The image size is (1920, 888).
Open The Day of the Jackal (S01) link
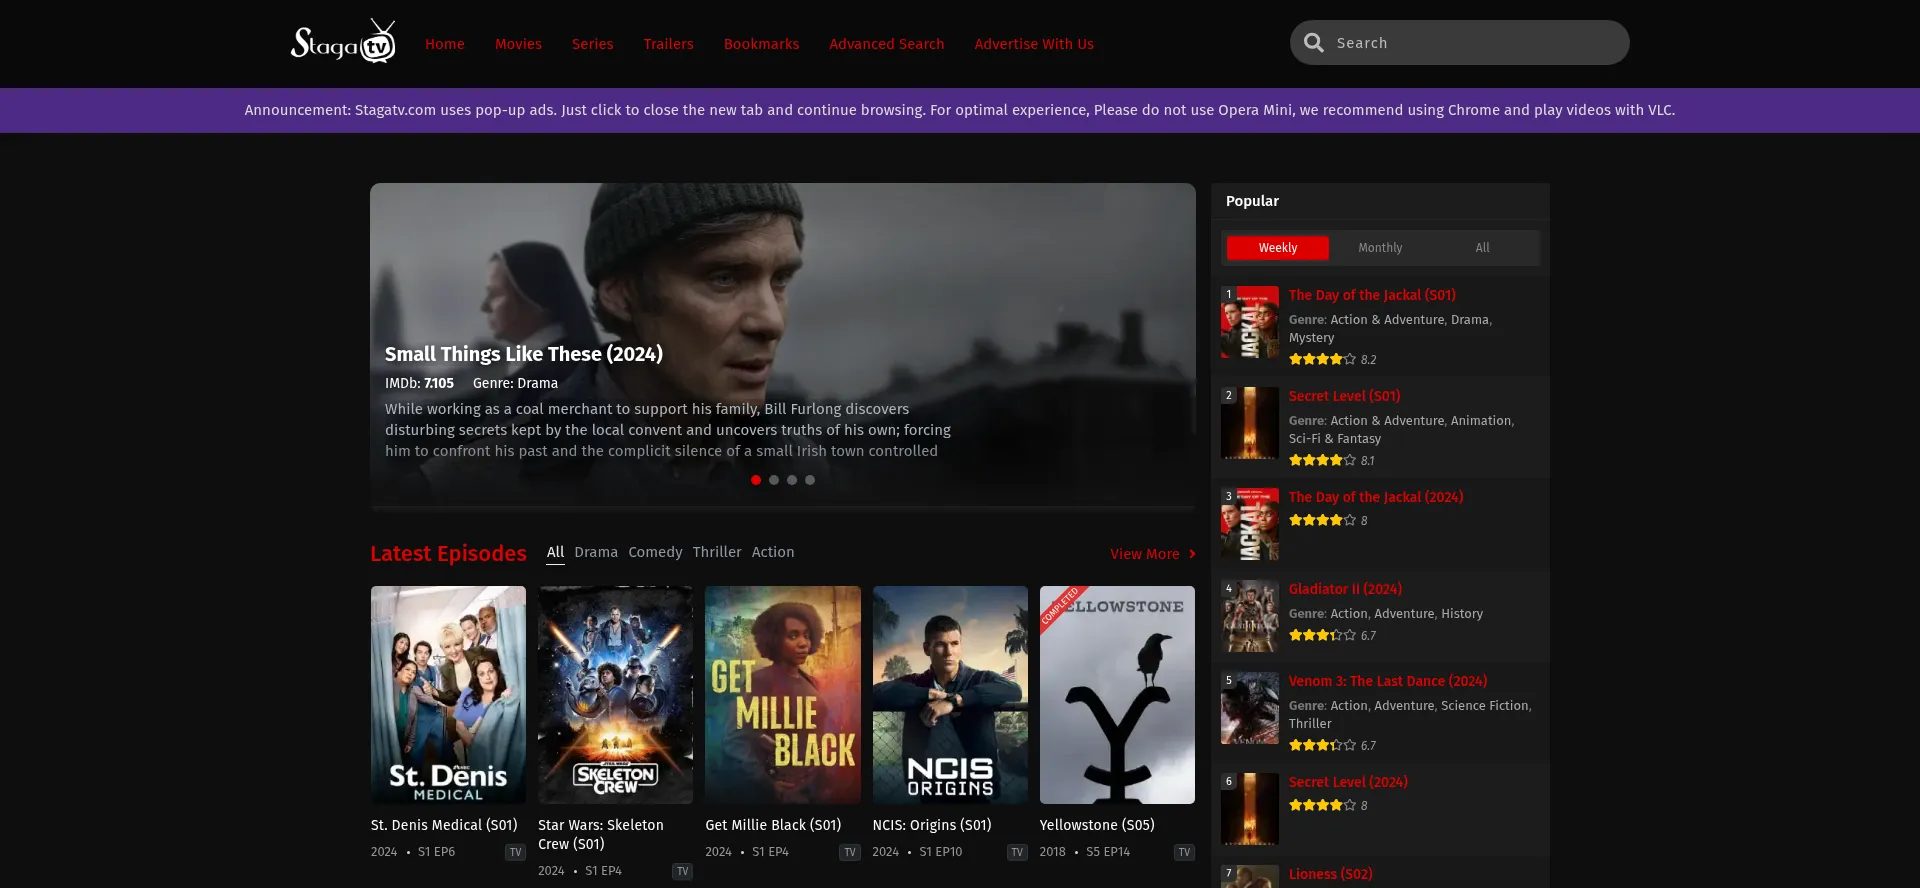click(x=1372, y=295)
